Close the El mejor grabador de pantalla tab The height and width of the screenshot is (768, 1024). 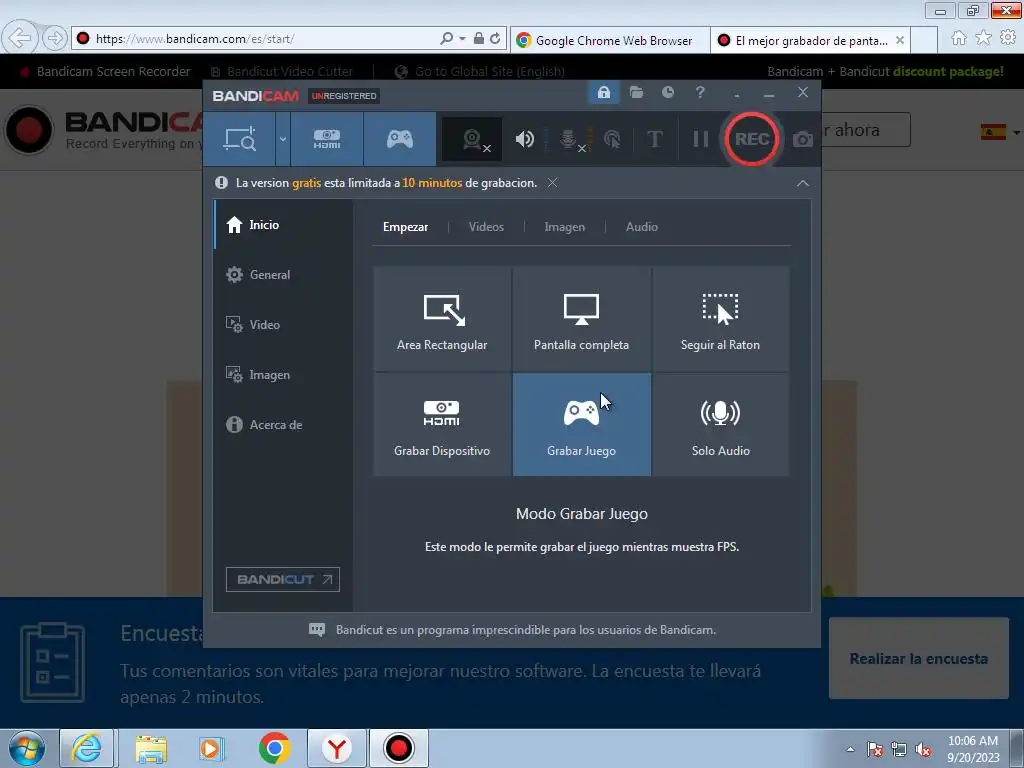coord(899,40)
